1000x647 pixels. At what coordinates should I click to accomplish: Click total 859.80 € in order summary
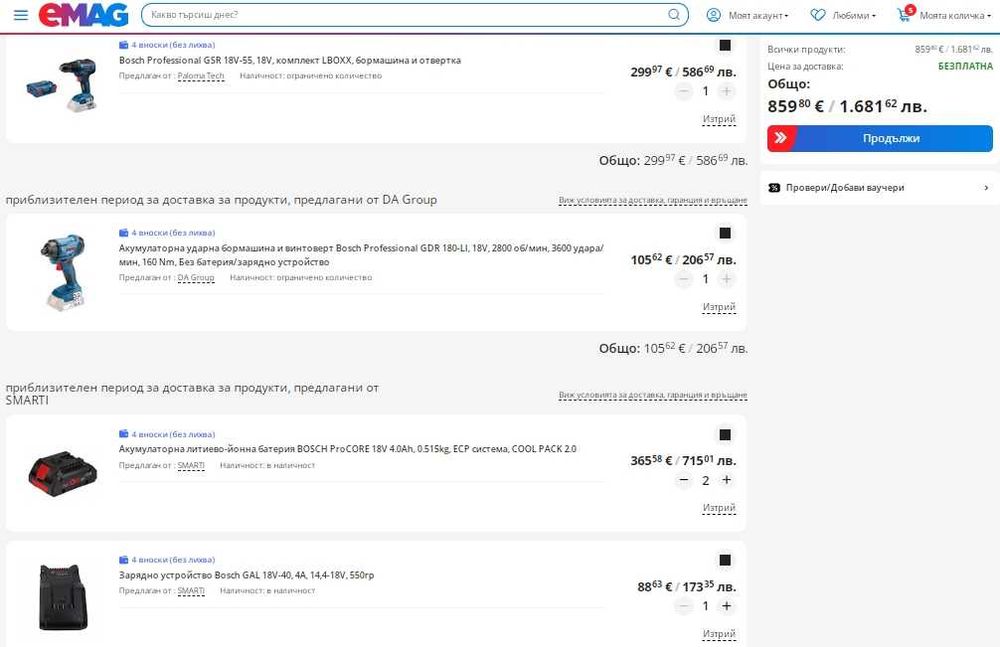tap(796, 106)
